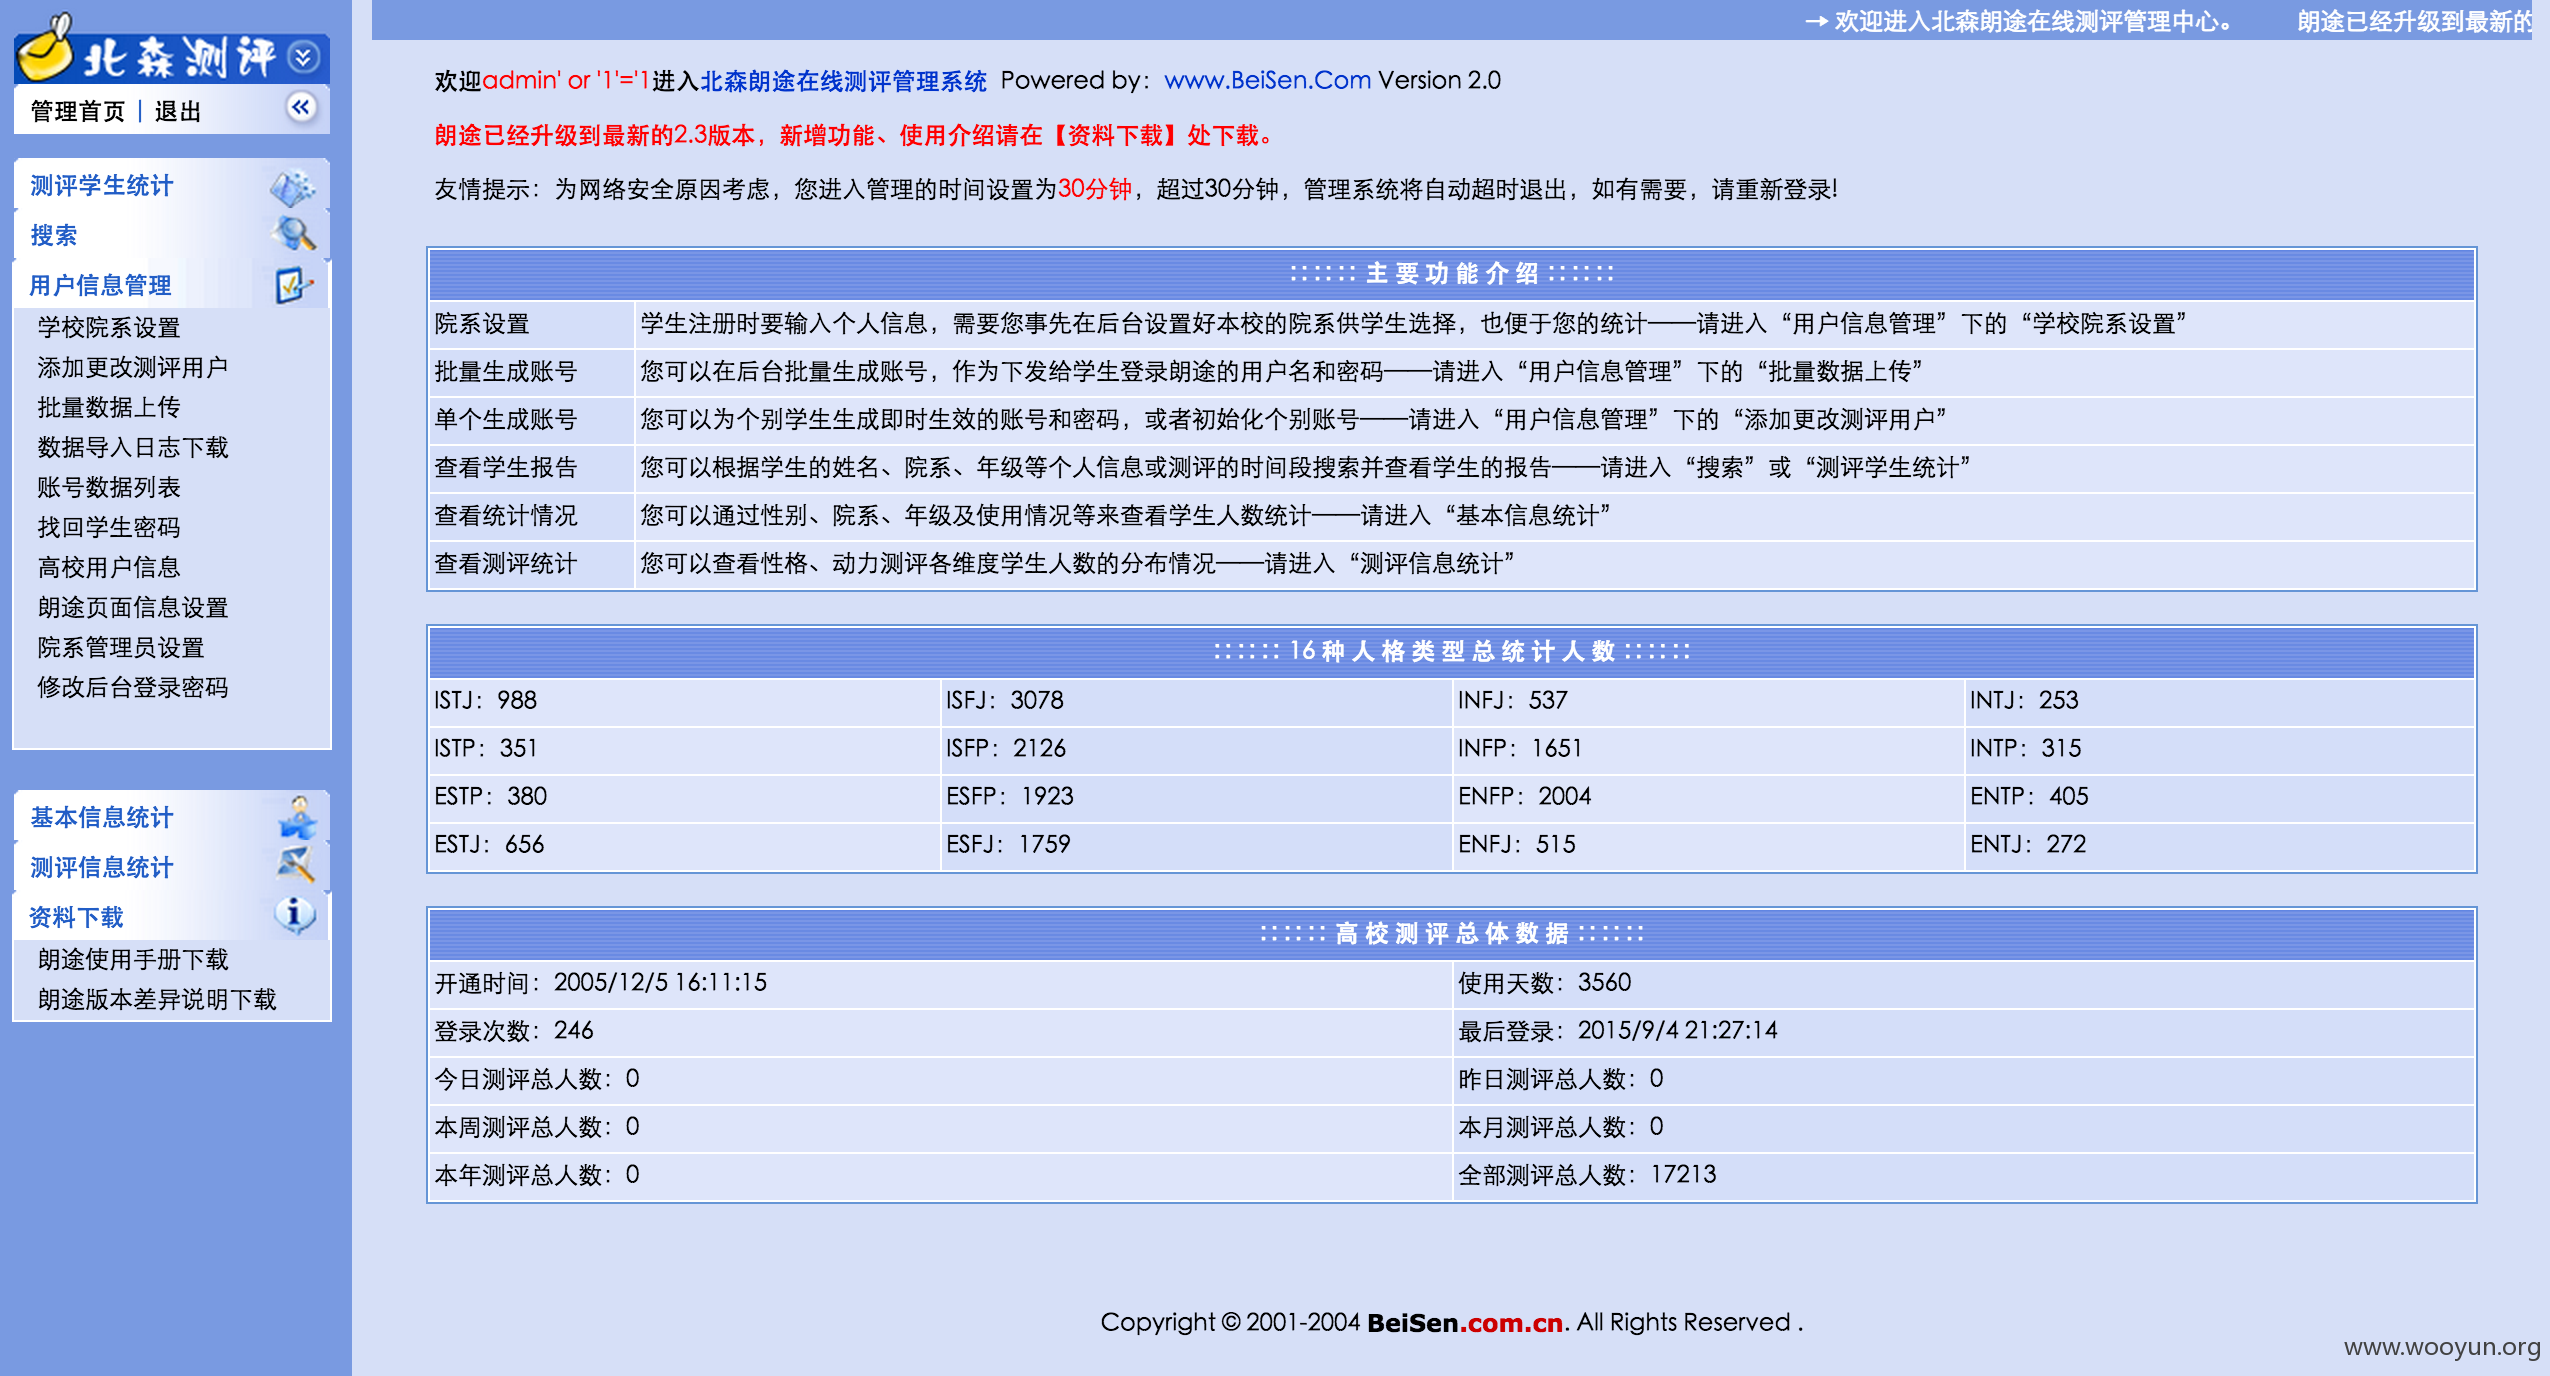
Task: Open 朗途版本差异说明下载 link
Action: (x=157, y=999)
